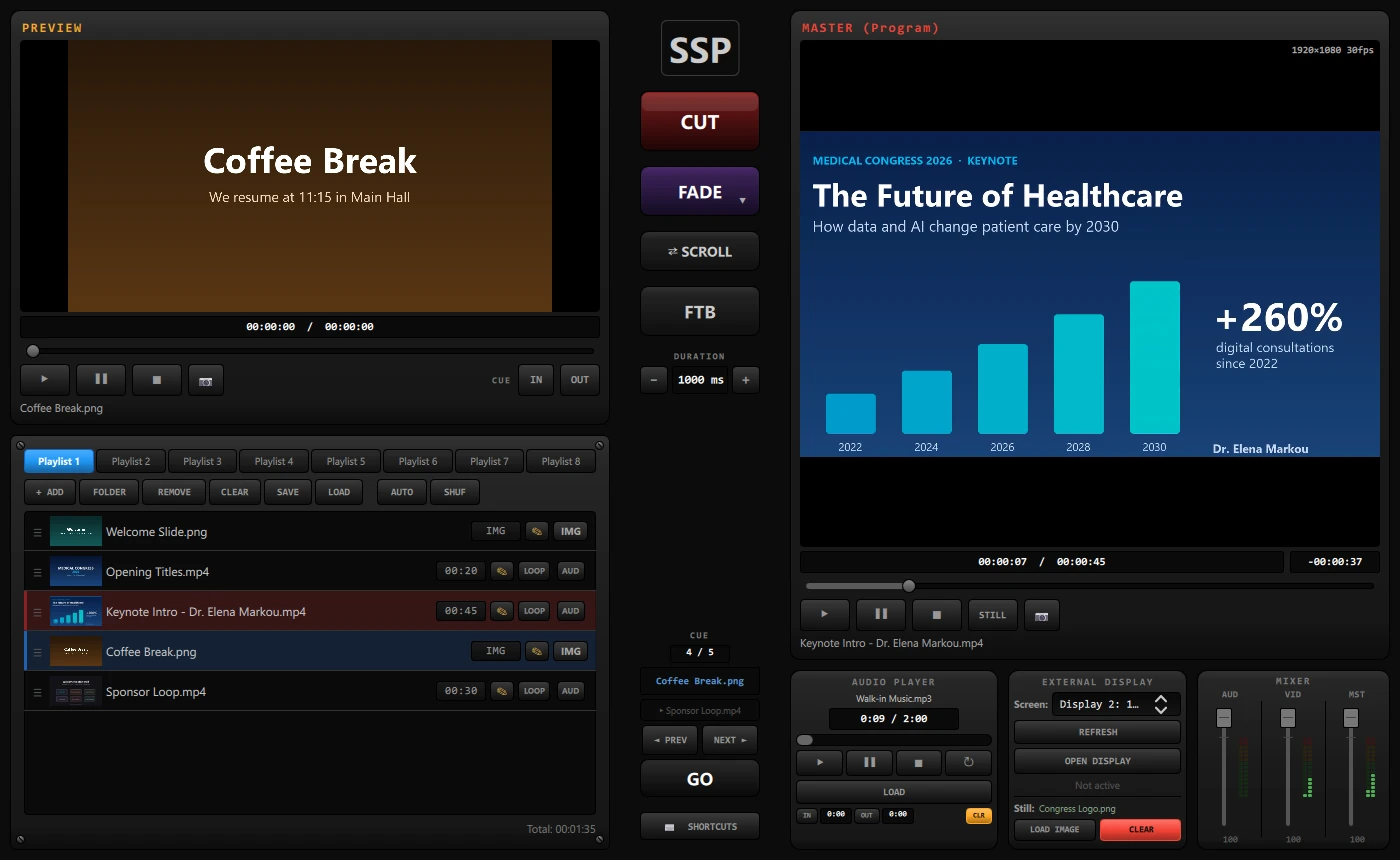This screenshot has width=1400, height=860.
Task: Take a snapshot of the Preview frame
Action: [205, 381]
